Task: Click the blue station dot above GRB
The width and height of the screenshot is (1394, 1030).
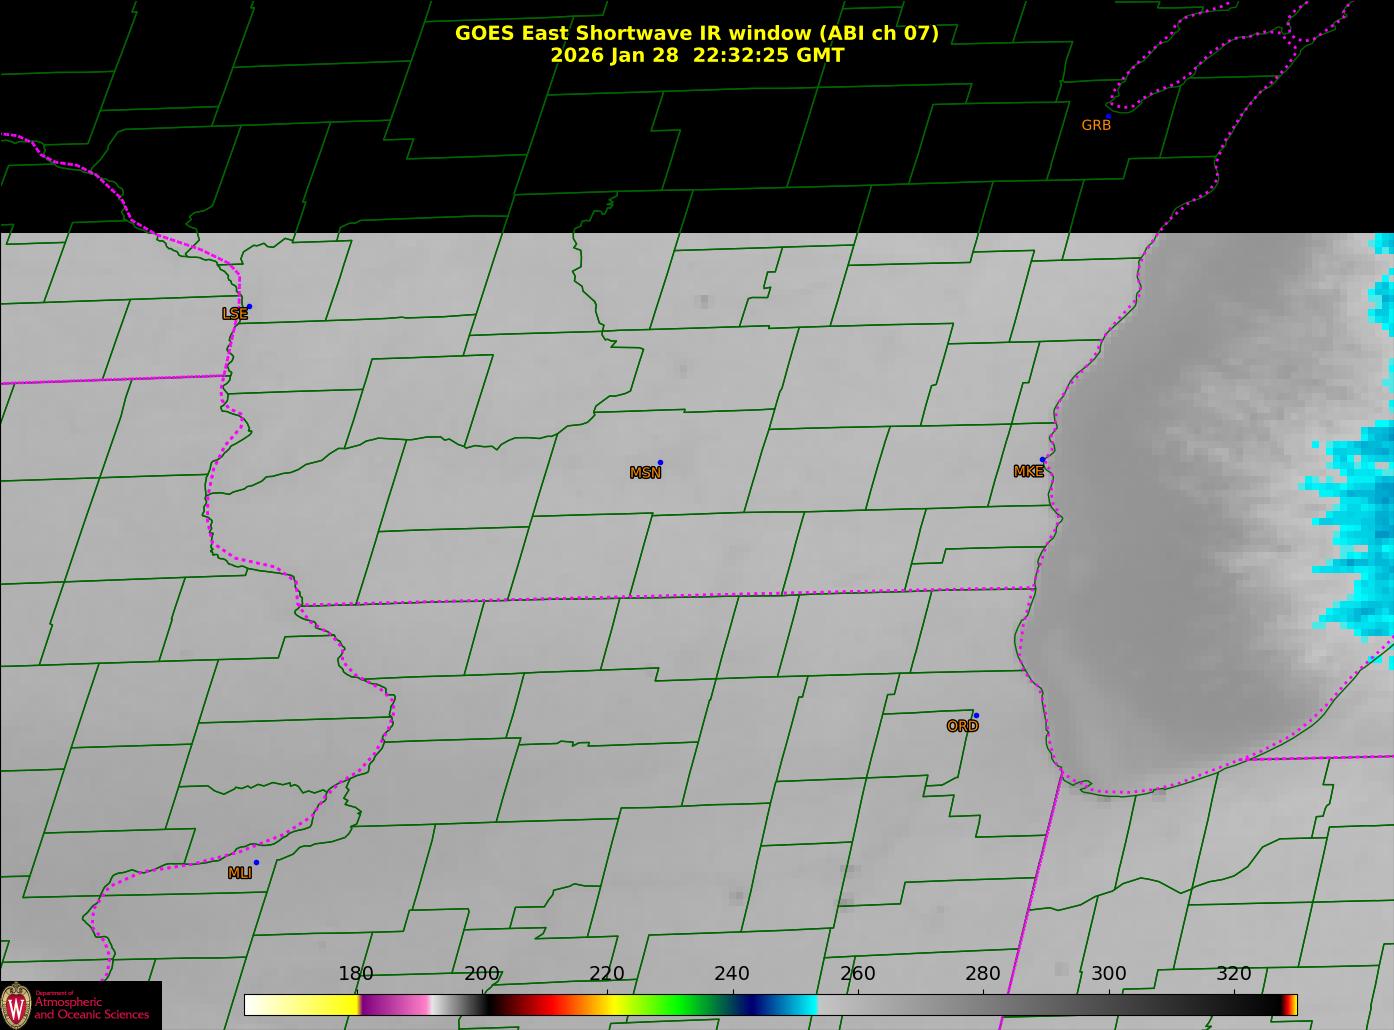Action: tap(1108, 116)
